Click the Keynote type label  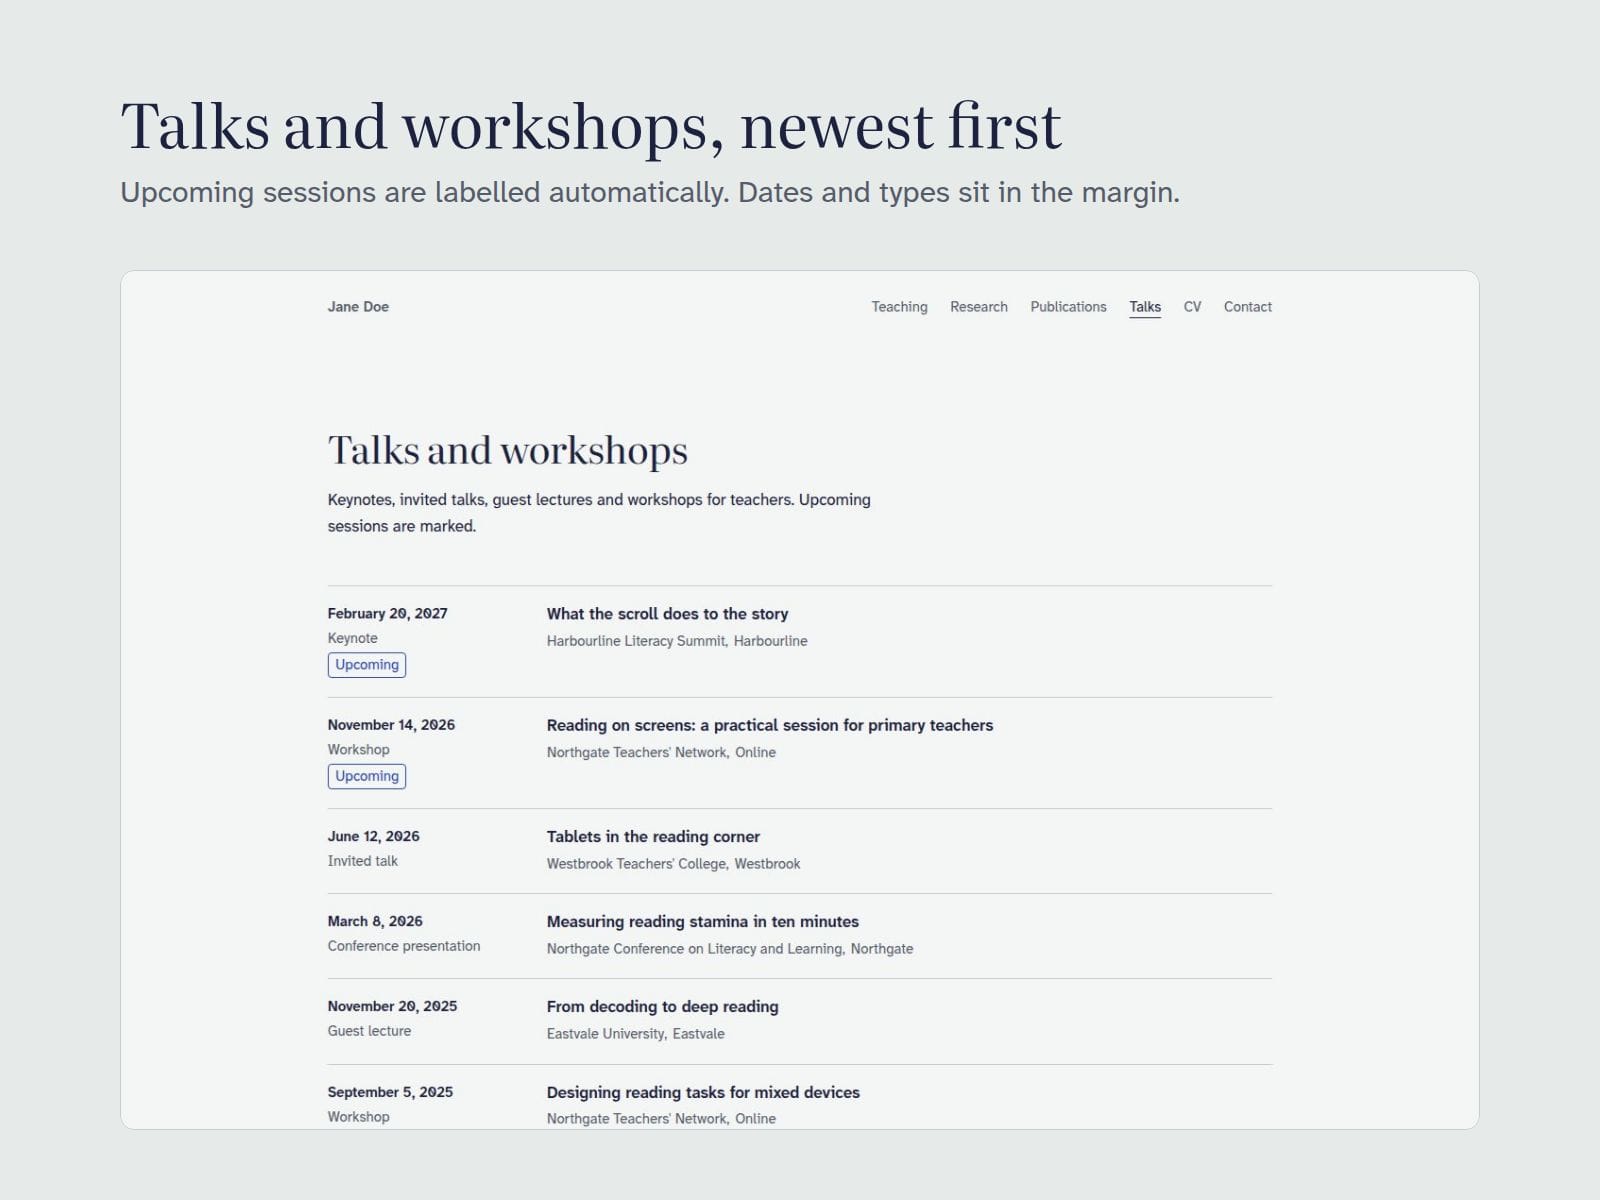pos(352,638)
